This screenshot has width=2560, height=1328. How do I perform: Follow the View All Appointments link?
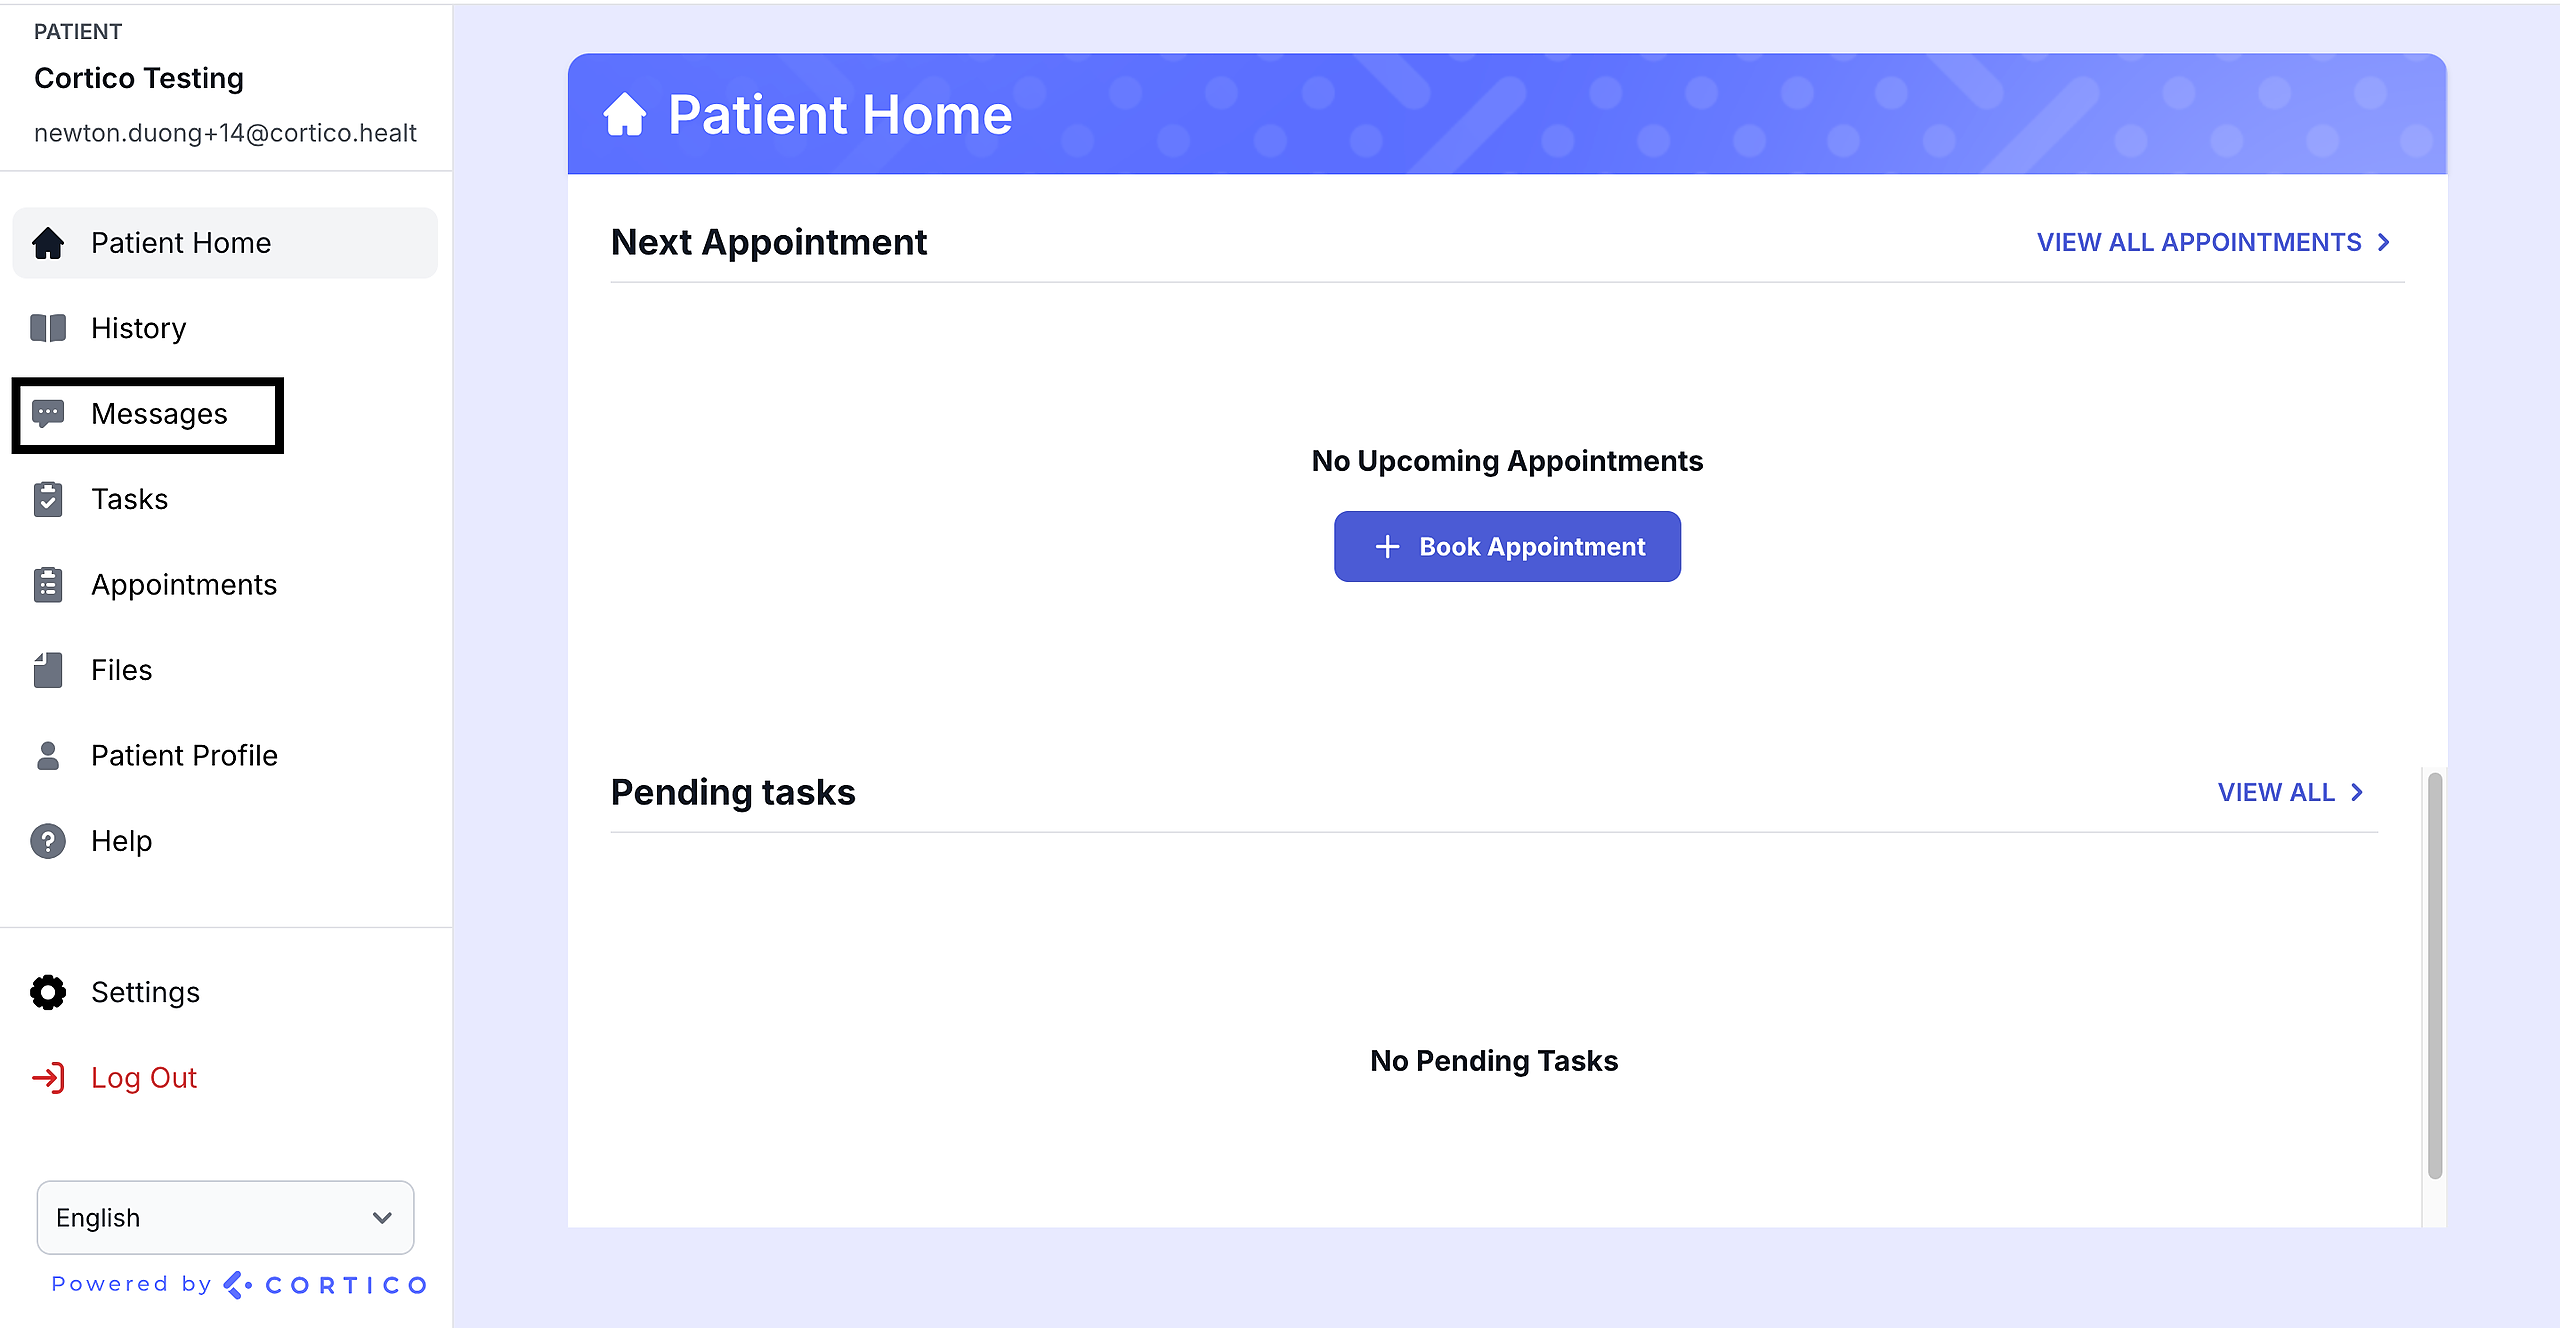[x=2212, y=243]
